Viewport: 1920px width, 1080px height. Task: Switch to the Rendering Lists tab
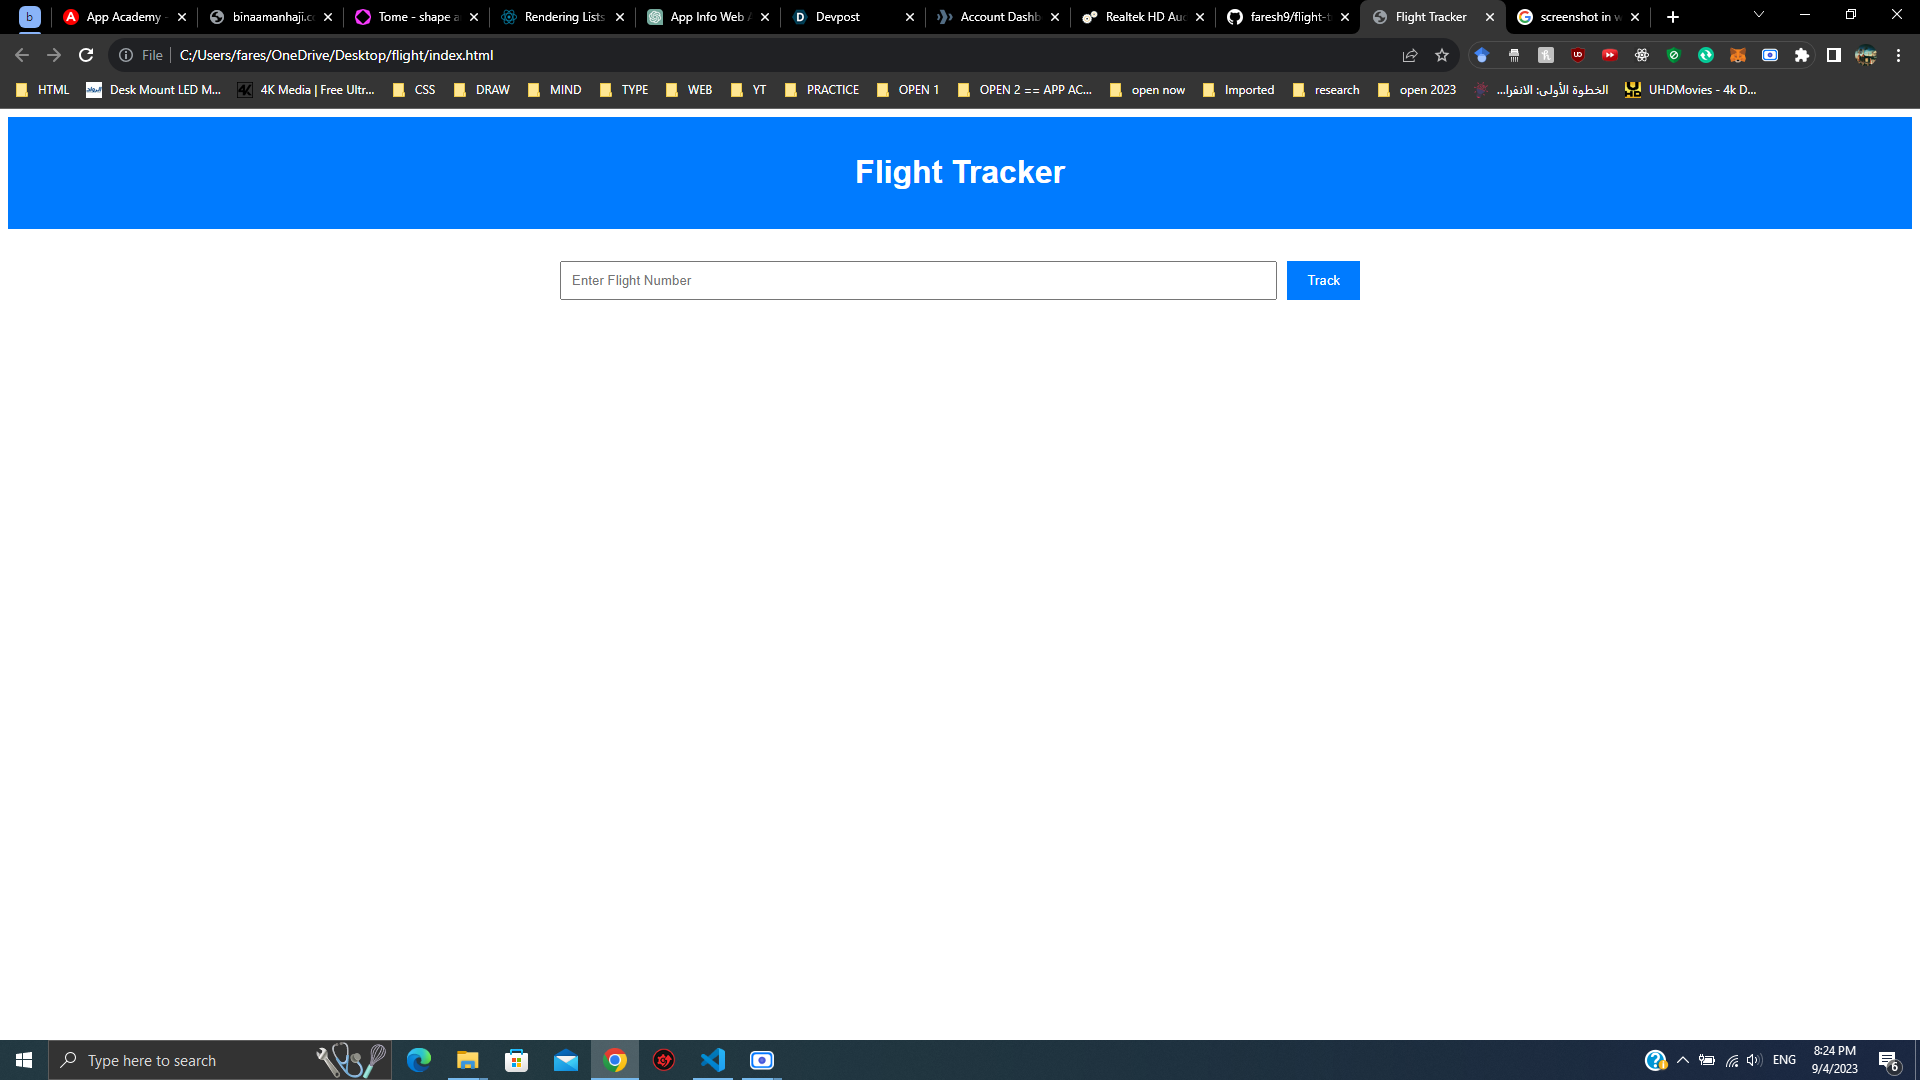point(563,17)
